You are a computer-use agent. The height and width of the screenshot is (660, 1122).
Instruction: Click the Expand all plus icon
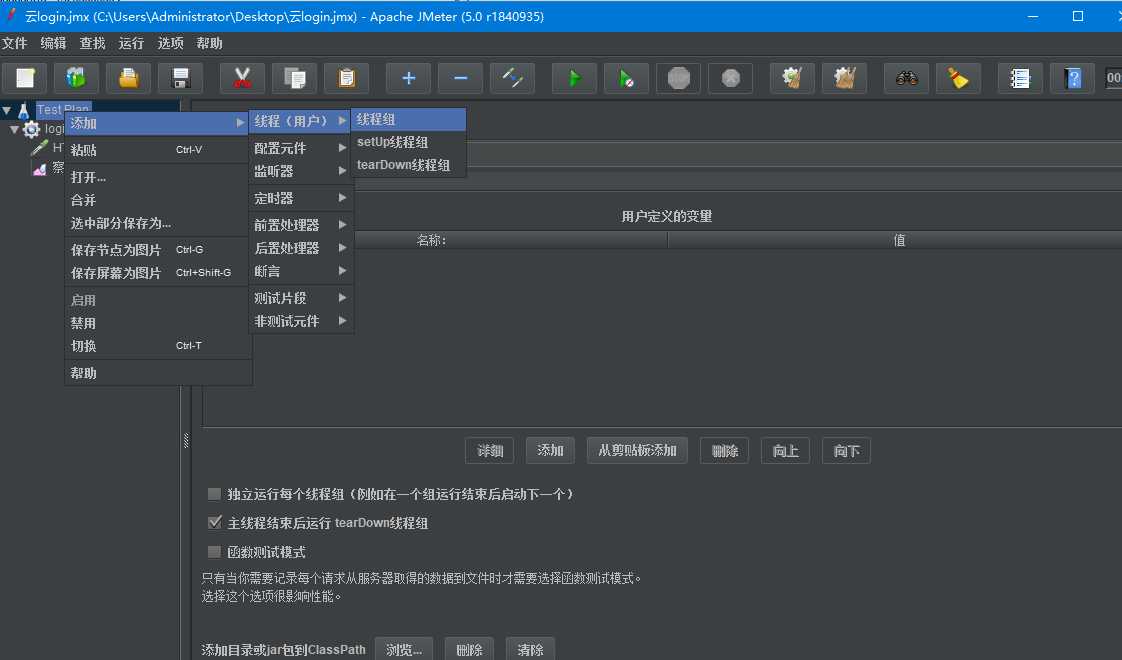[409, 77]
